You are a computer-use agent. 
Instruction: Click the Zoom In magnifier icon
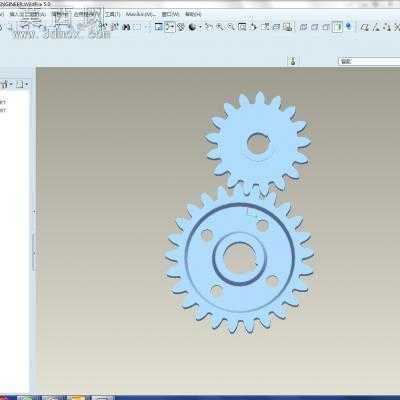(220, 27)
